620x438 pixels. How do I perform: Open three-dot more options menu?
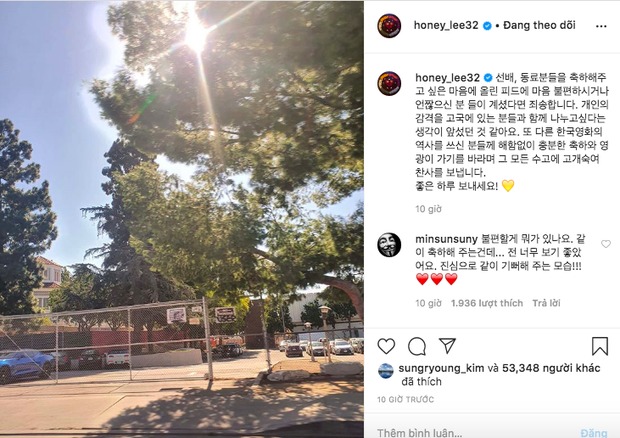coord(601,26)
